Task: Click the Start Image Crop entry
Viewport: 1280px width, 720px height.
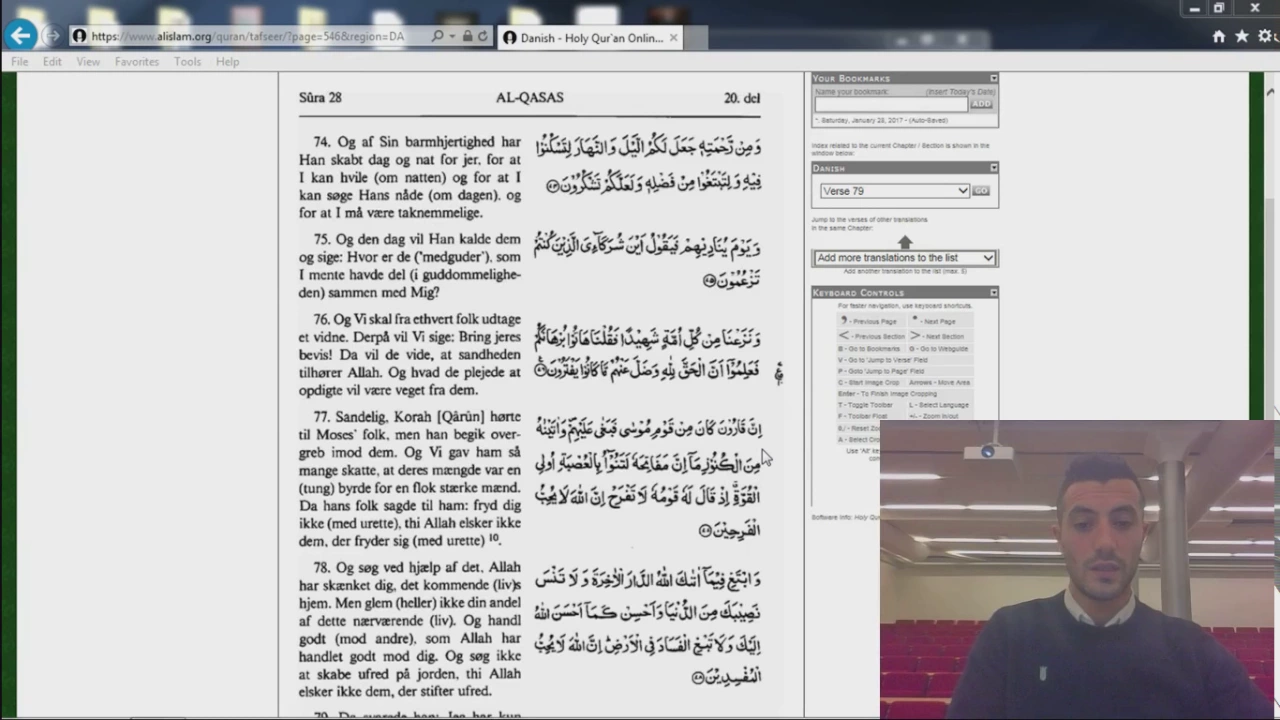Action: (869, 382)
